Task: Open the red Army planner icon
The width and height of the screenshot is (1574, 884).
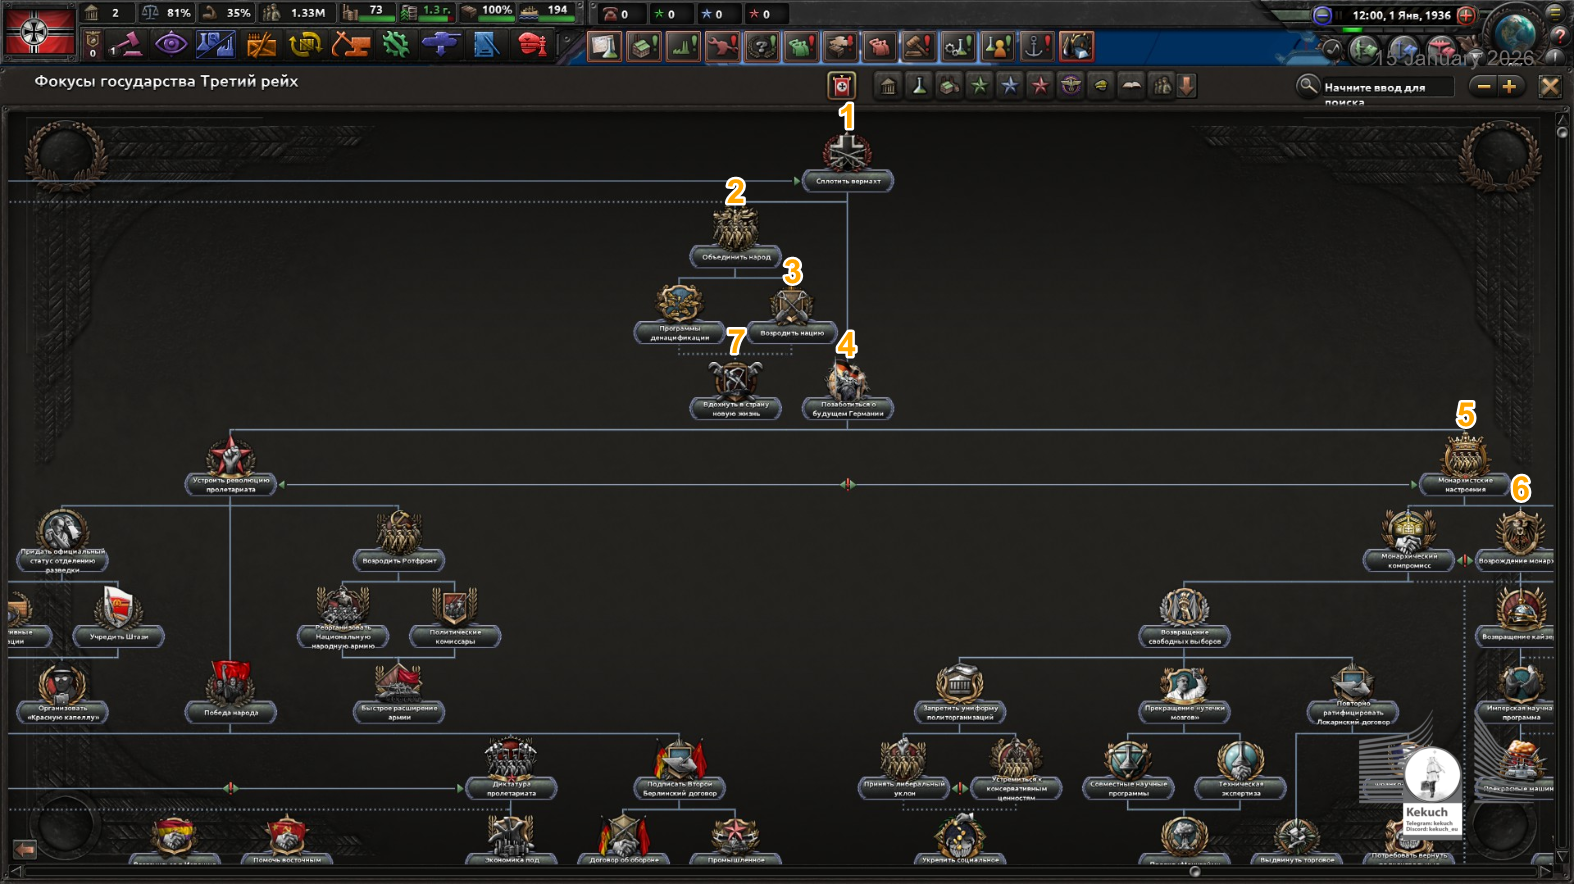Action: pyautogui.click(x=532, y=45)
